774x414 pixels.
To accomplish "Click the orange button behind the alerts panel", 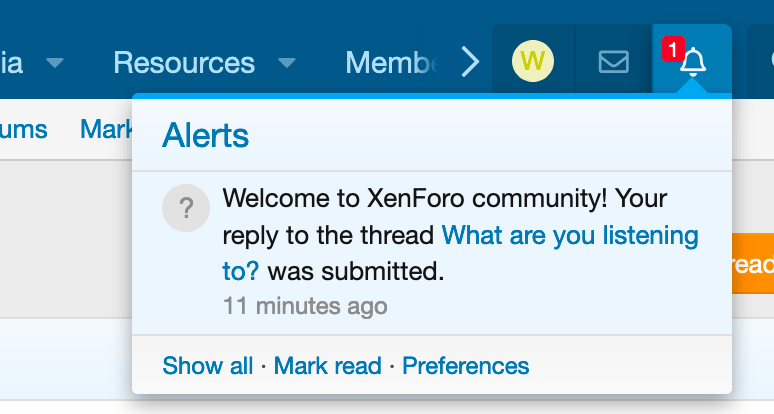I will click(x=752, y=264).
